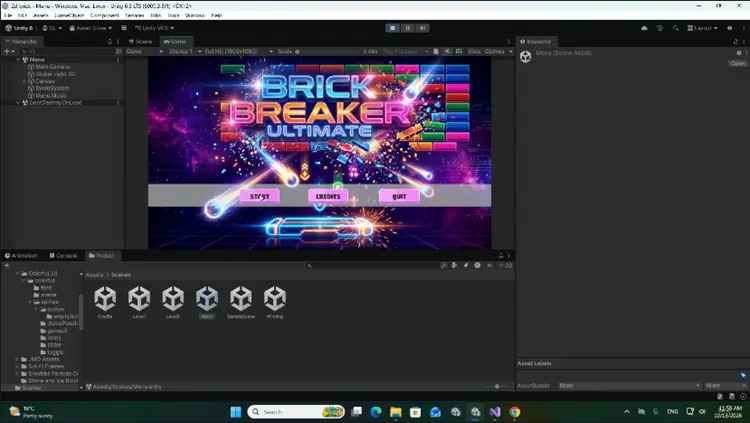The height and width of the screenshot is (423, 750).
Task: Click the Project search field
Action: (372, 266)
